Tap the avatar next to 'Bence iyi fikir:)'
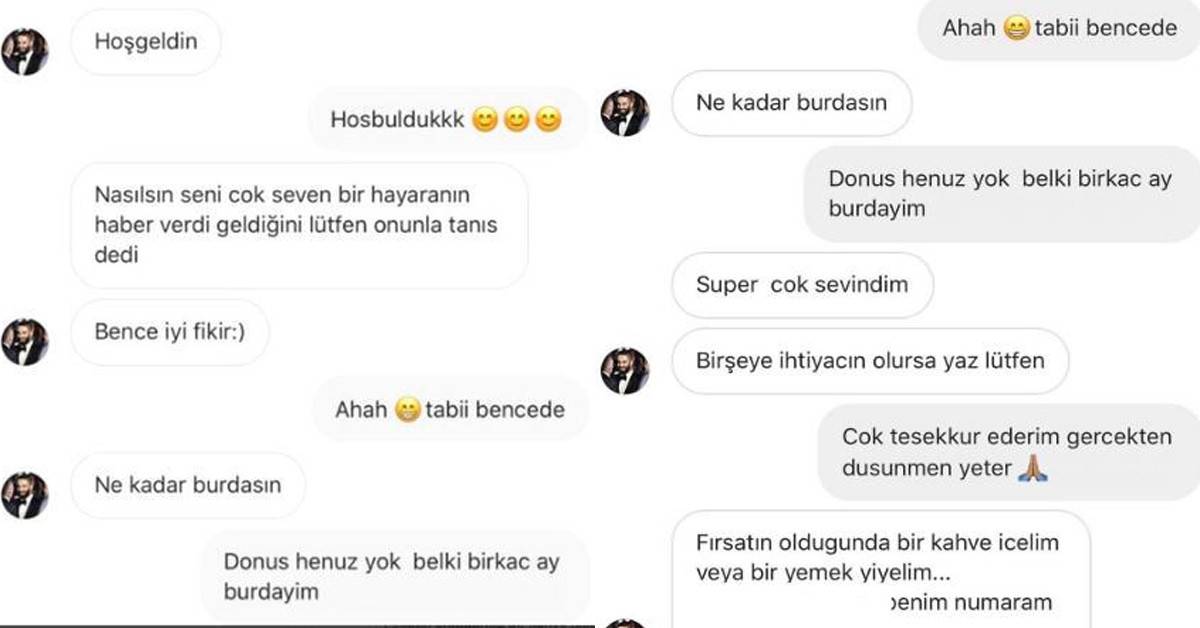The width and height of the screenshot is (1200, 628). tap(25, 342)
